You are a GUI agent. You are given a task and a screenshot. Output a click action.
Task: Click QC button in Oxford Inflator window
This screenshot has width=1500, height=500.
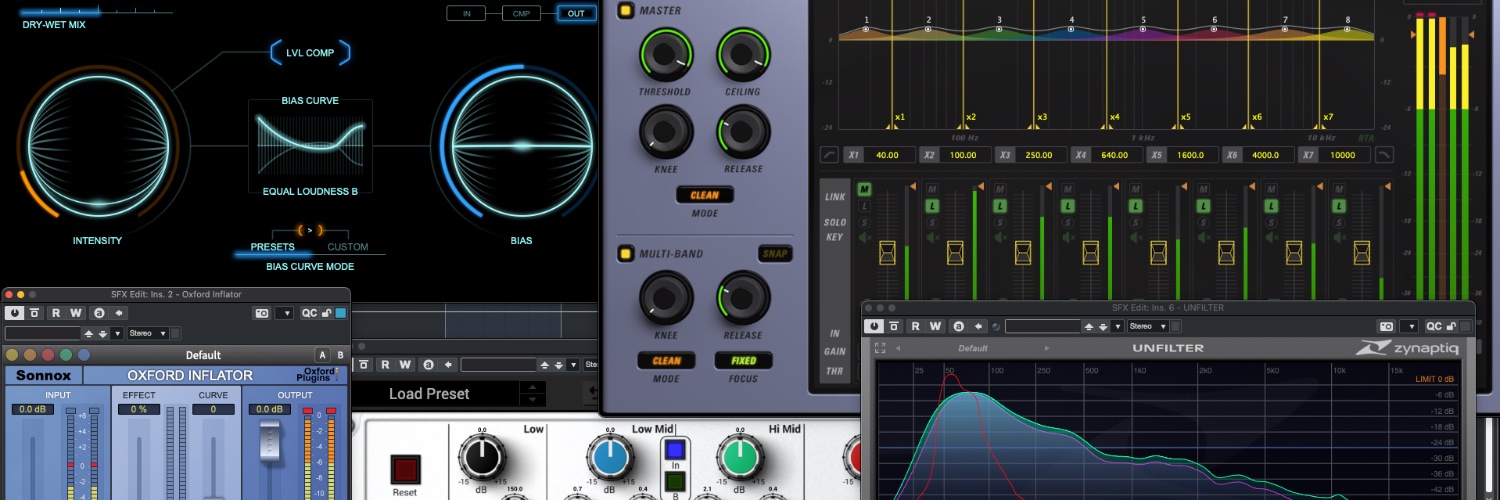coord(309,313)
